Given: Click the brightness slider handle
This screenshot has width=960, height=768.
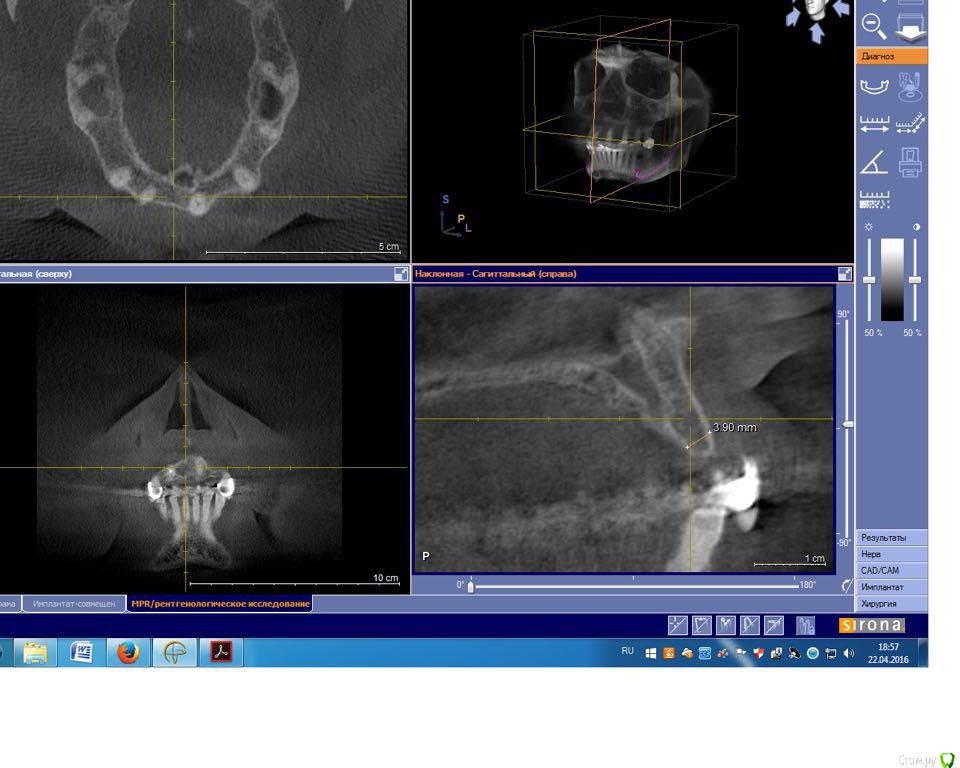Looking at the screenshot, I should point(869,279).
